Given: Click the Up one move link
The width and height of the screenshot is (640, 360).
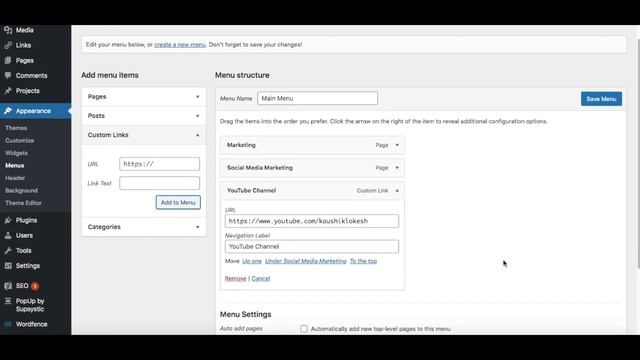Looking at the screenshot, I should point(252,261).
